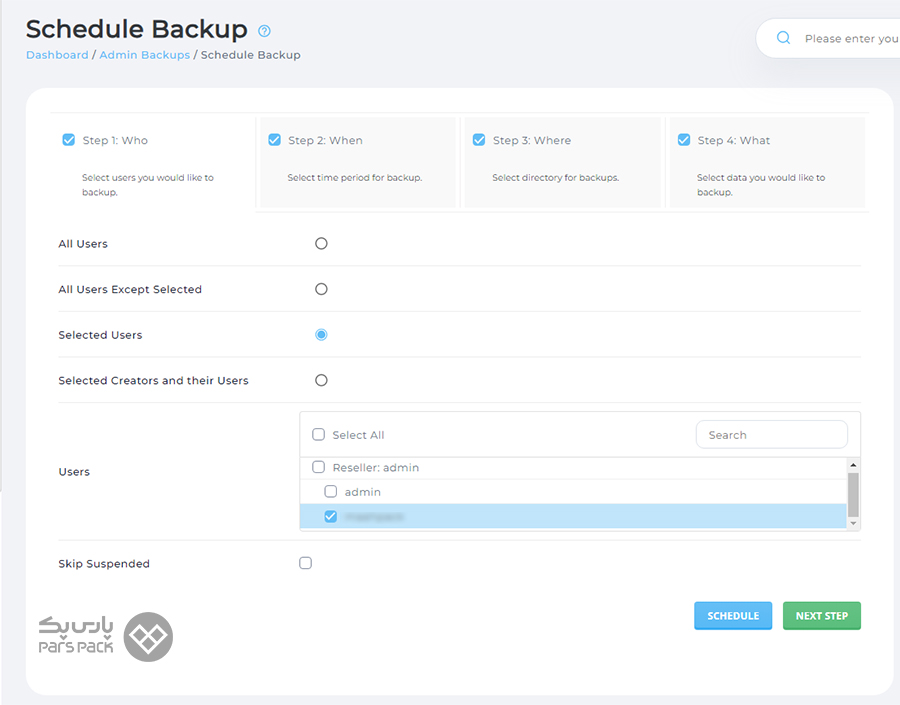Click the NEXT STEP button
Image resolution: width=900 pixels, height=705 pixels.
[x=821, y=615]
